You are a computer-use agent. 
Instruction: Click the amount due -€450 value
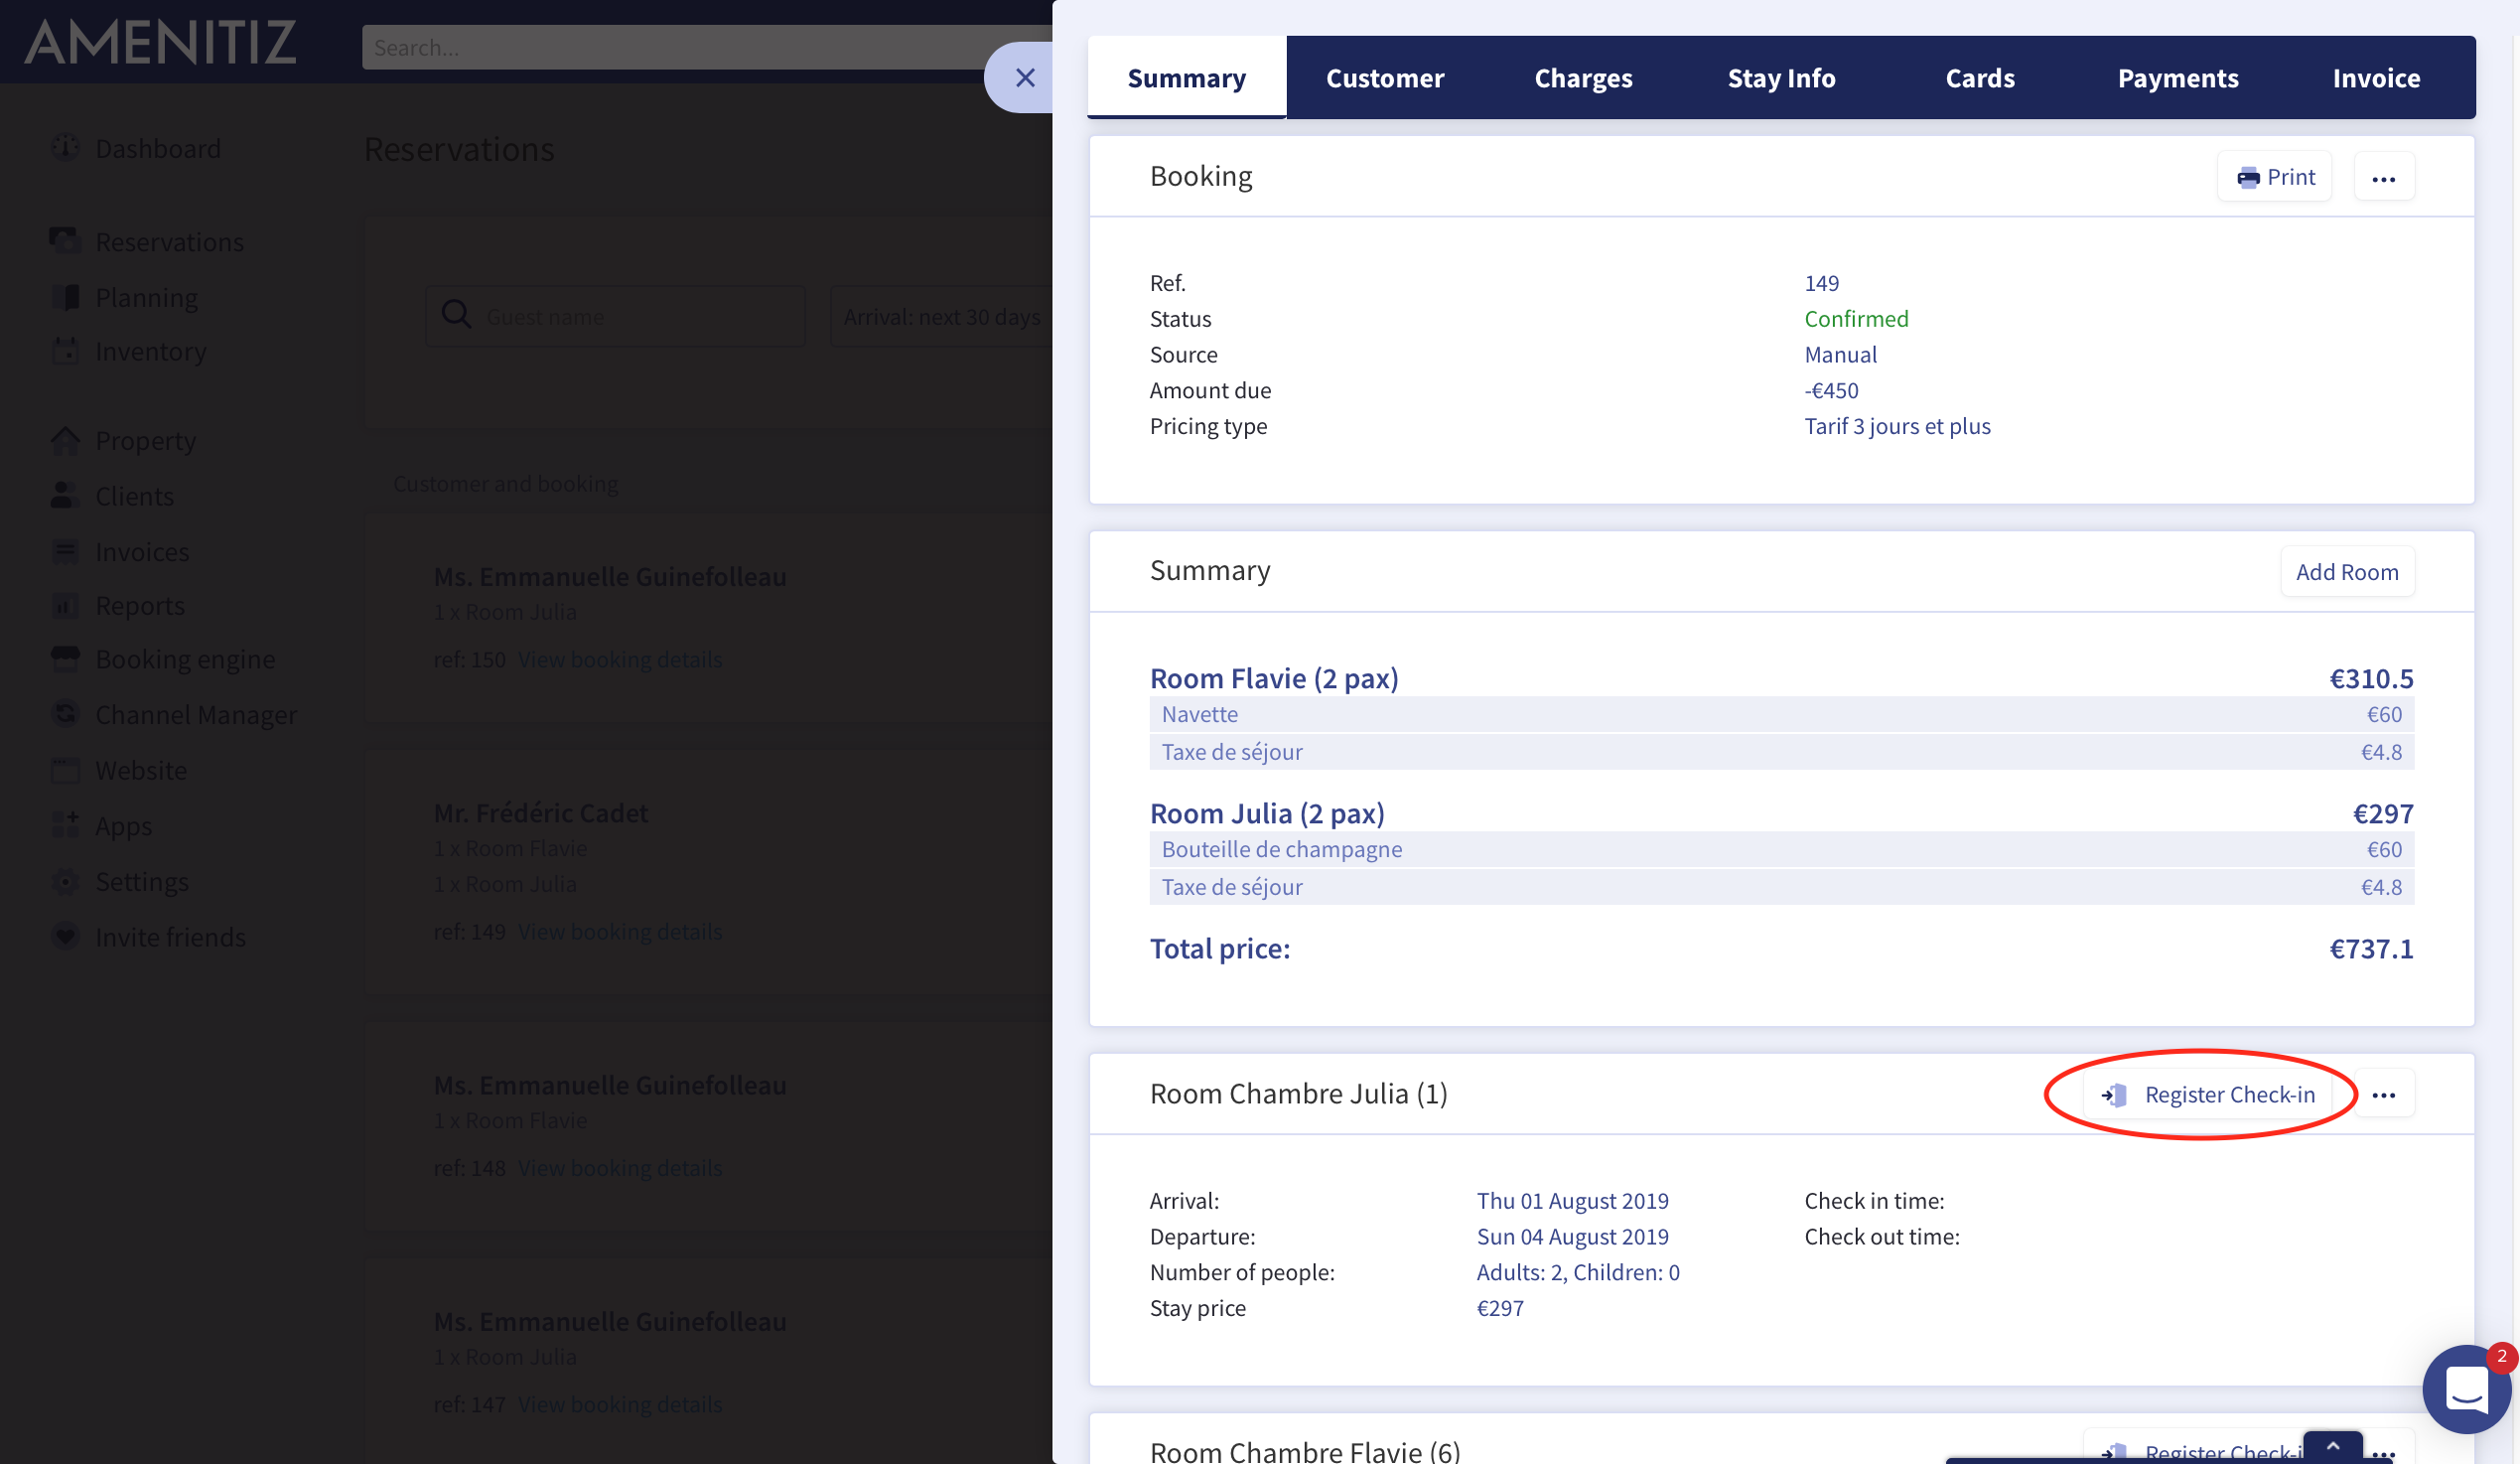pos(1831,390)
